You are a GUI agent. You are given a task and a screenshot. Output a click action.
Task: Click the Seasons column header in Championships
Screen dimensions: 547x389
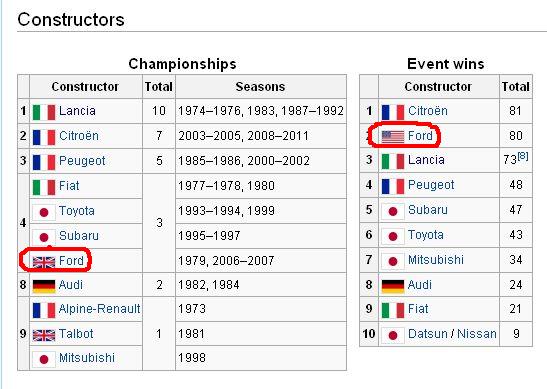pyautogui.click(x=261, y=87)
